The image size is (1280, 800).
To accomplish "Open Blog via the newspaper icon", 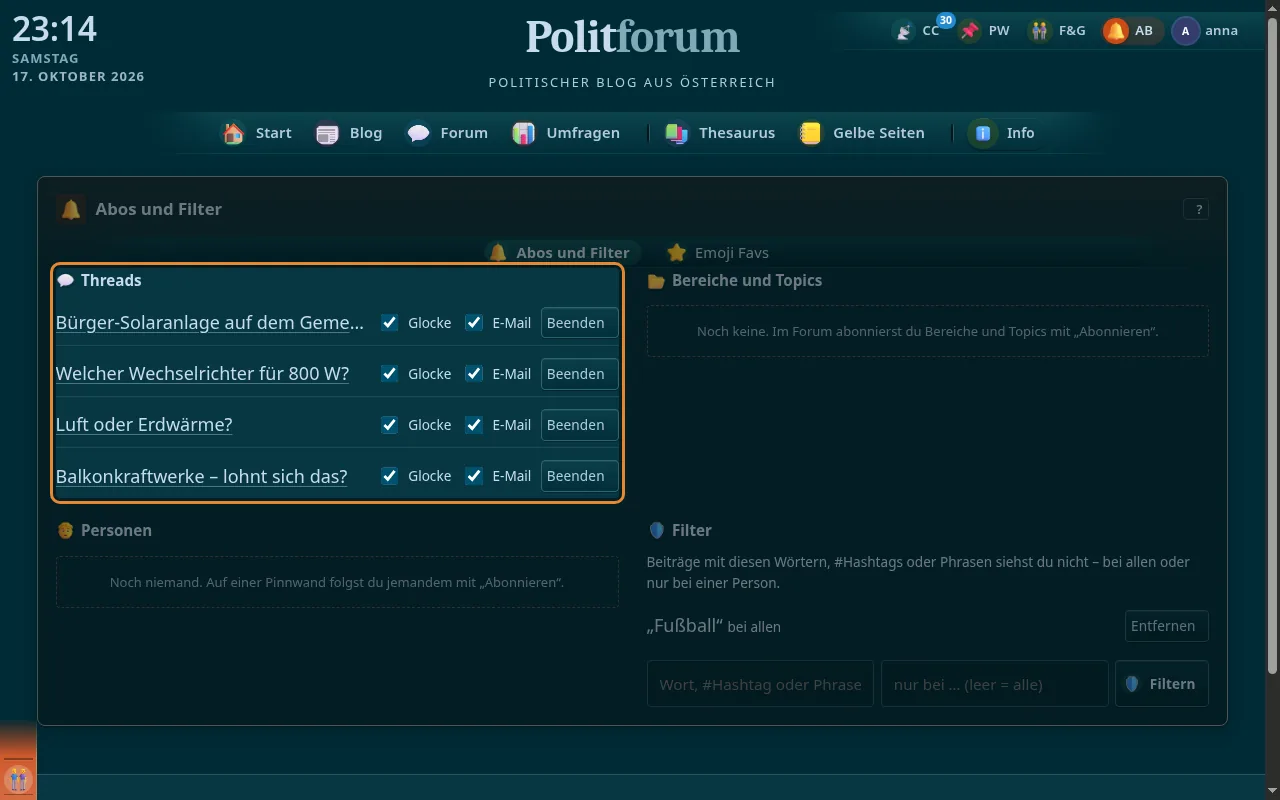I will click(x=327, y=133).
